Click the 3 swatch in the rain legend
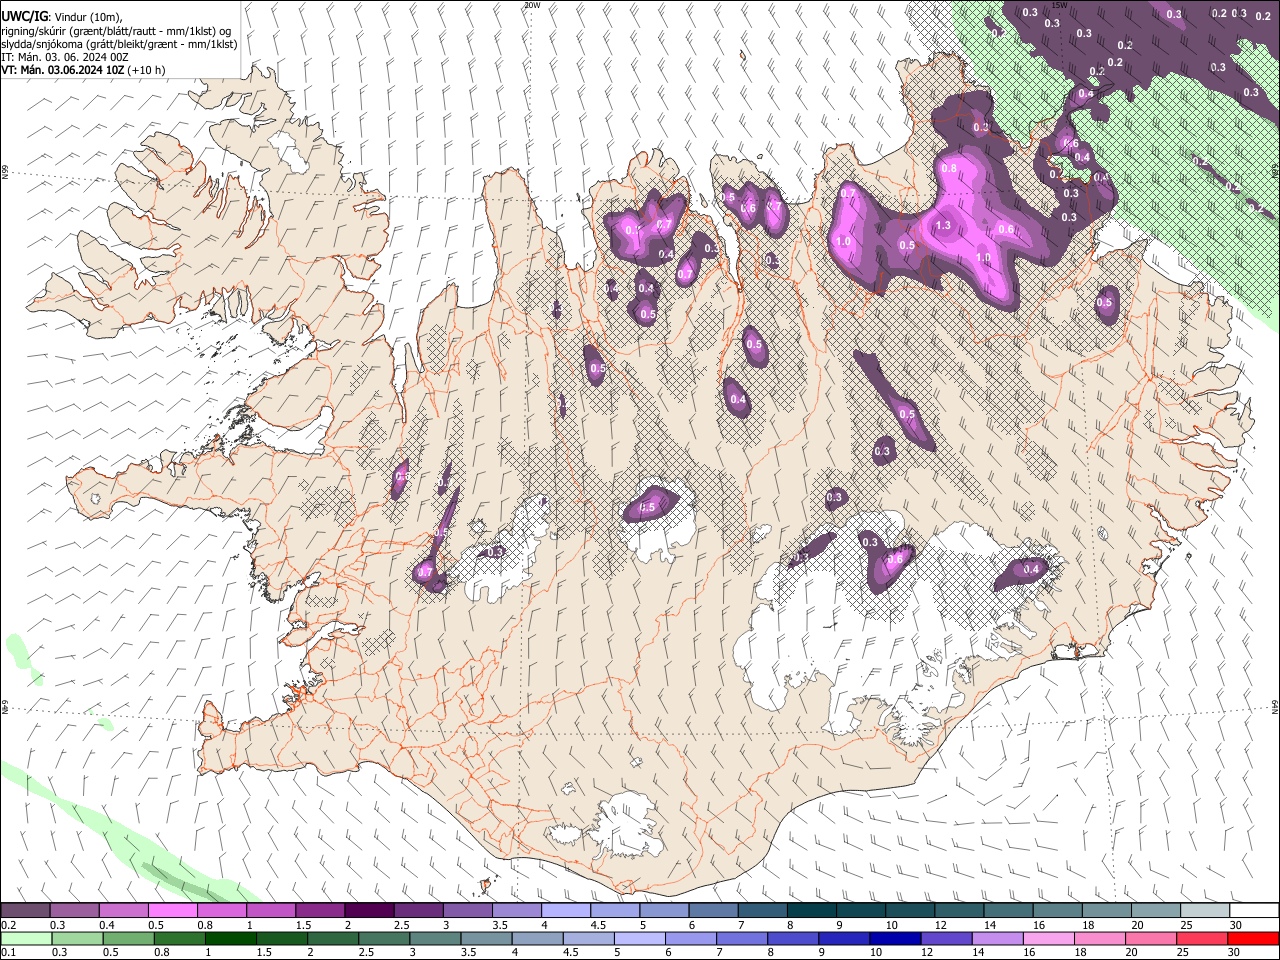The height and width of the screenshot is (960, 1280). pos(434,938)
